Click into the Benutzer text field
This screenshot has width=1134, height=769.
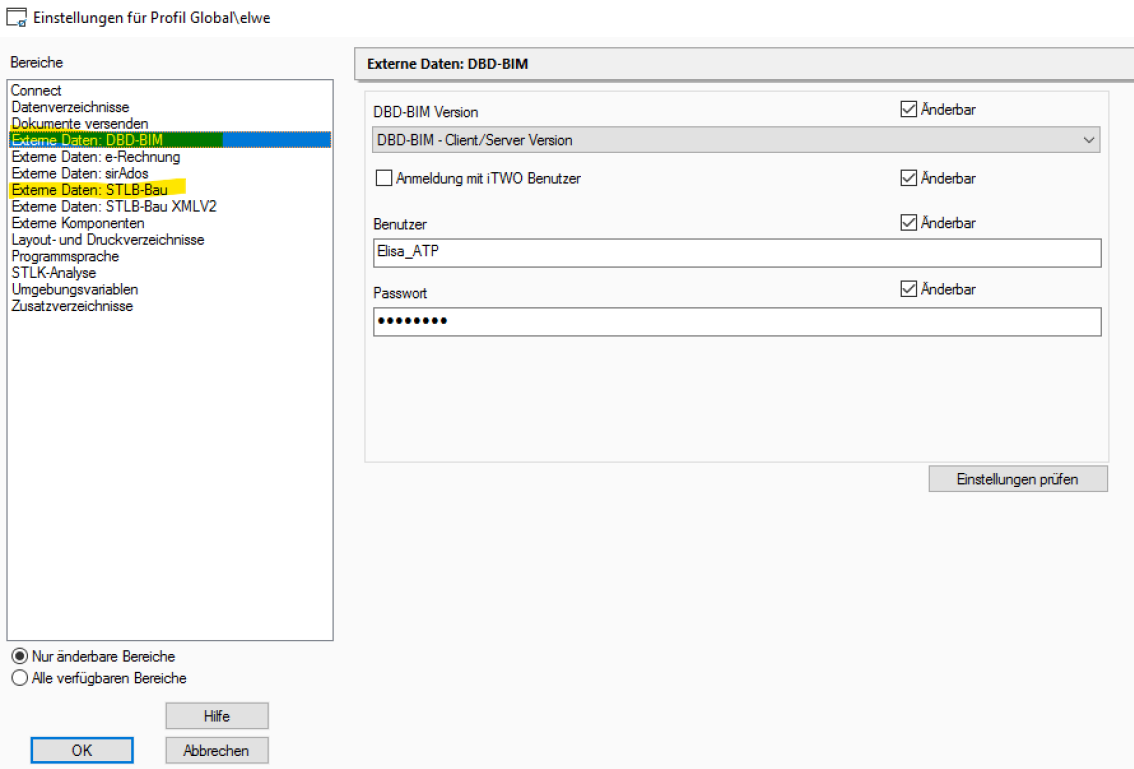[x=736, y=253]
